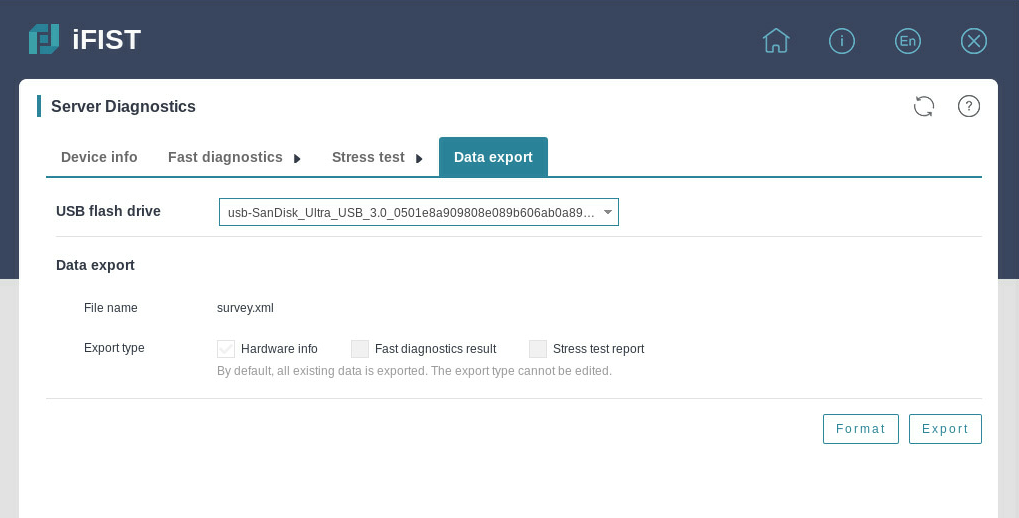This screenshot has height=518, width=1019.
Task: Switch to the Device info tab
Action: pyautogui.click(x=99, y=157)
